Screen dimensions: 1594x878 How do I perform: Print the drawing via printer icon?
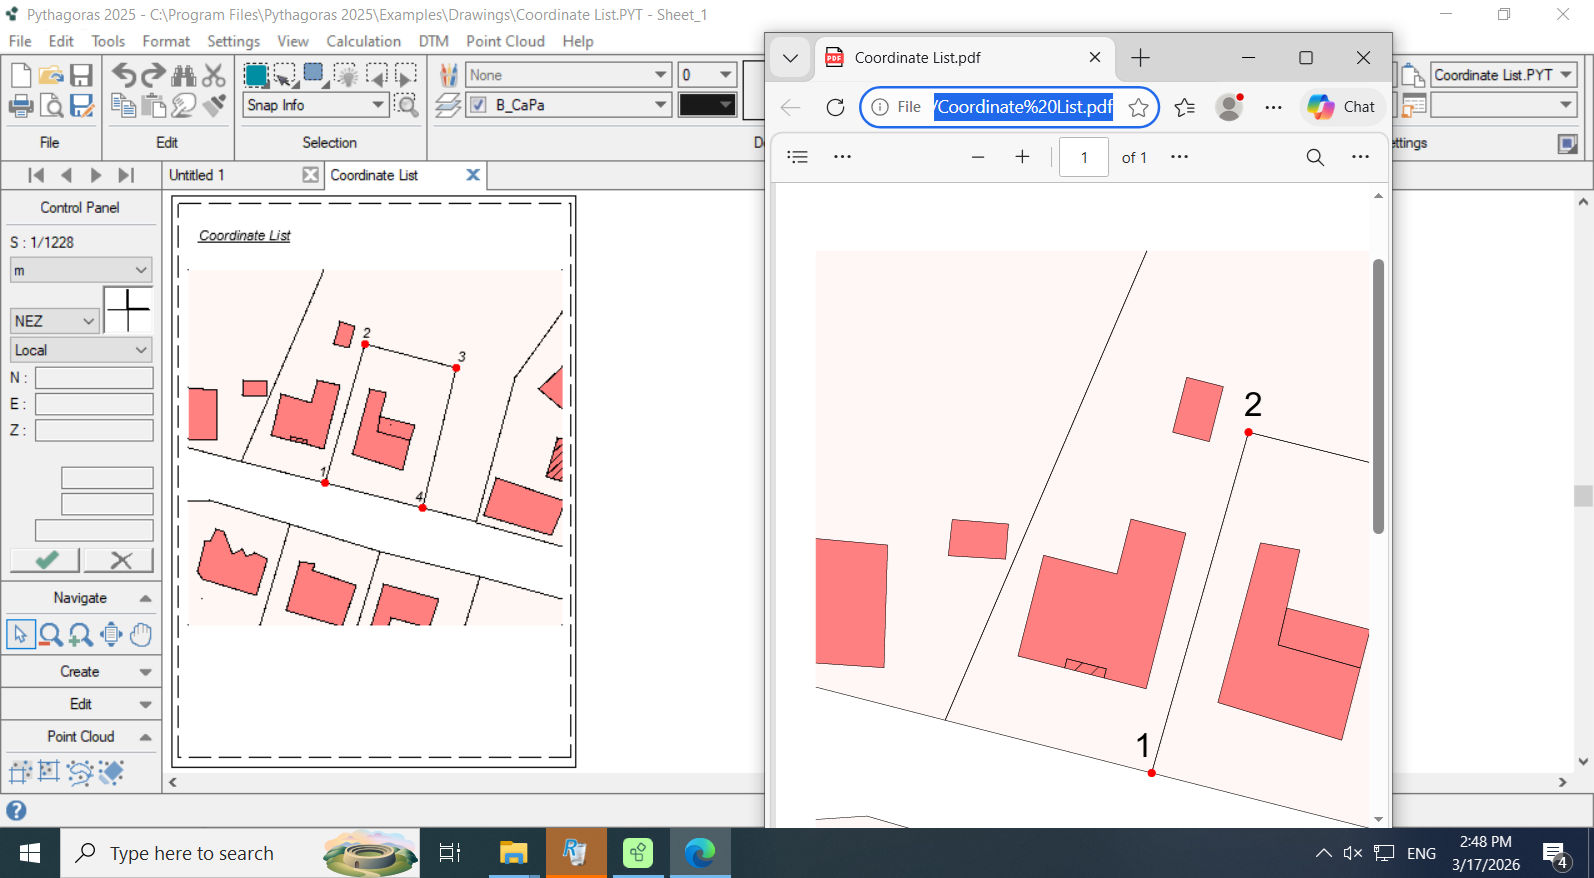tap(20, 105)
